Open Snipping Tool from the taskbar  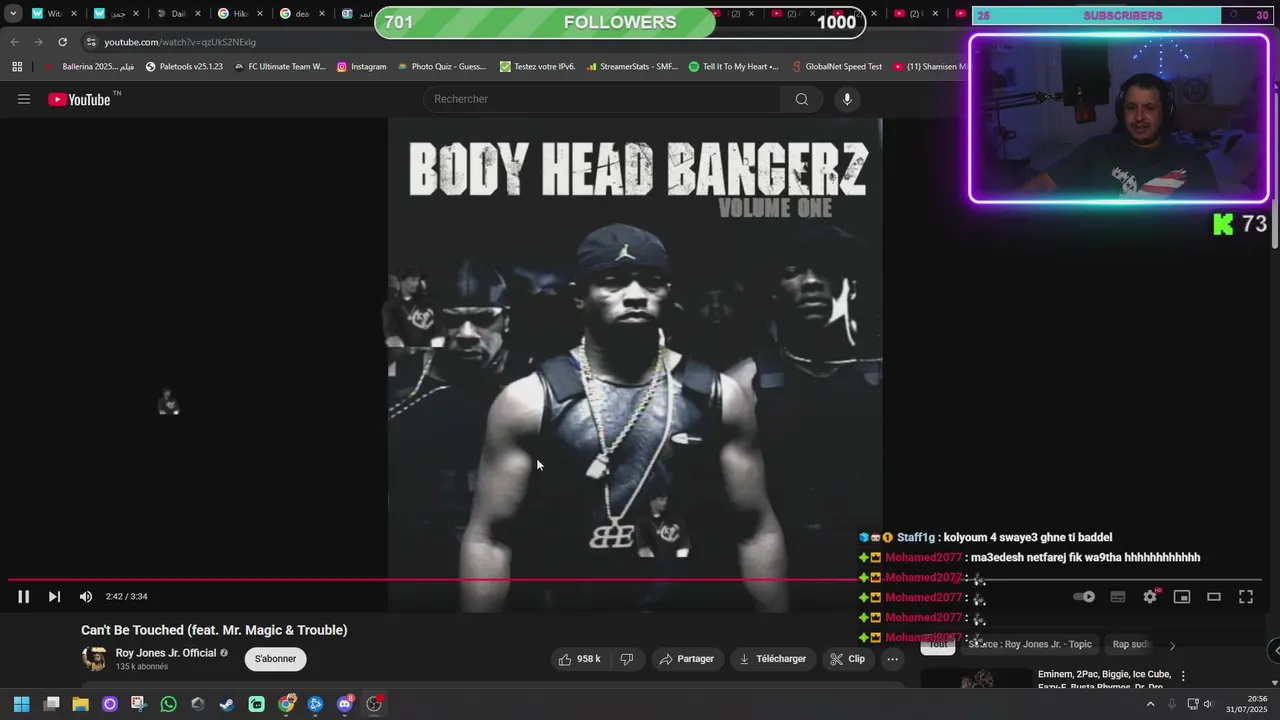pos(138,704)
